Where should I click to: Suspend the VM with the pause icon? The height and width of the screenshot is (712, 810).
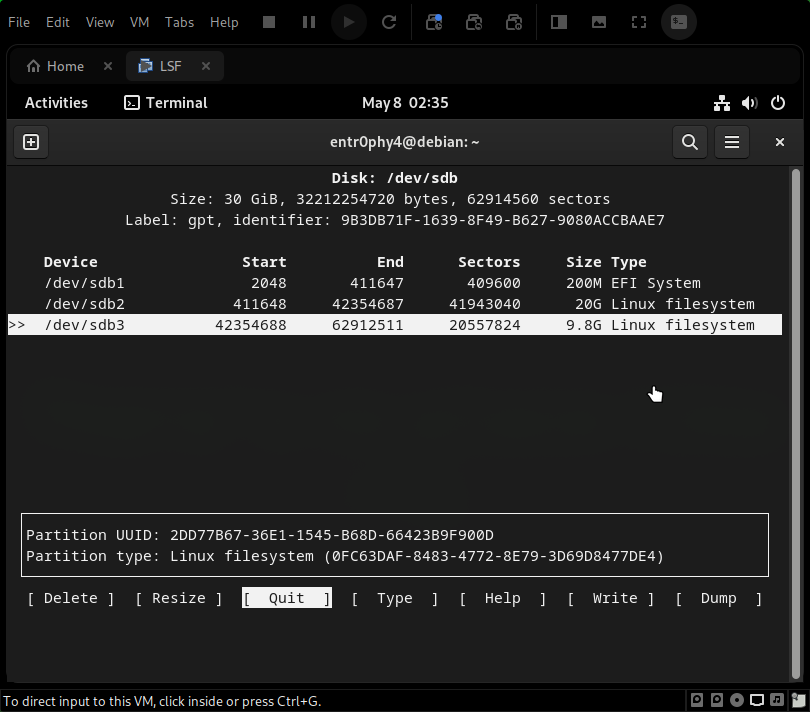pyautogui.click(x=309, y=22)
